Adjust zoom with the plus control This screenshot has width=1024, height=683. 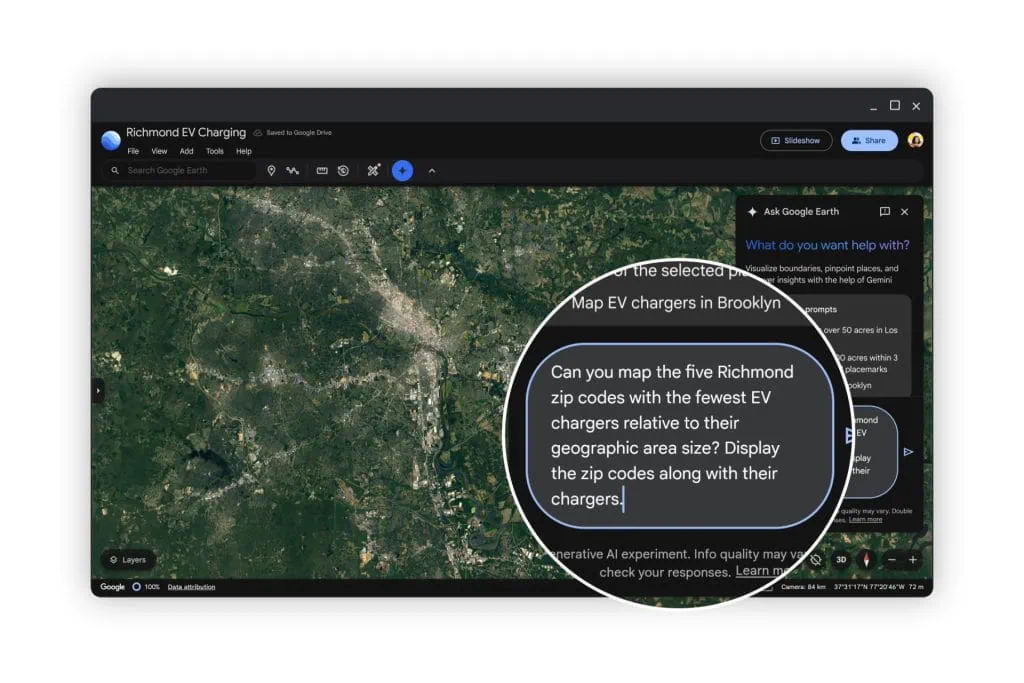(913, 558)
